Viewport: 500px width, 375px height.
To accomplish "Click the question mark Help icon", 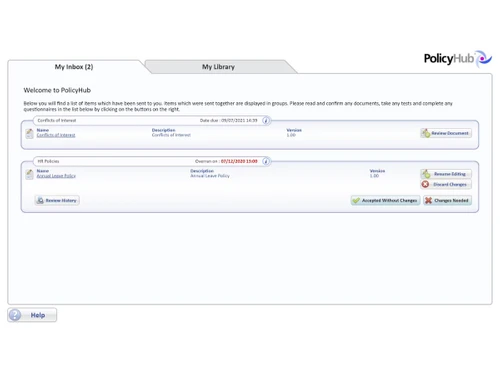I will coord(15,315).
